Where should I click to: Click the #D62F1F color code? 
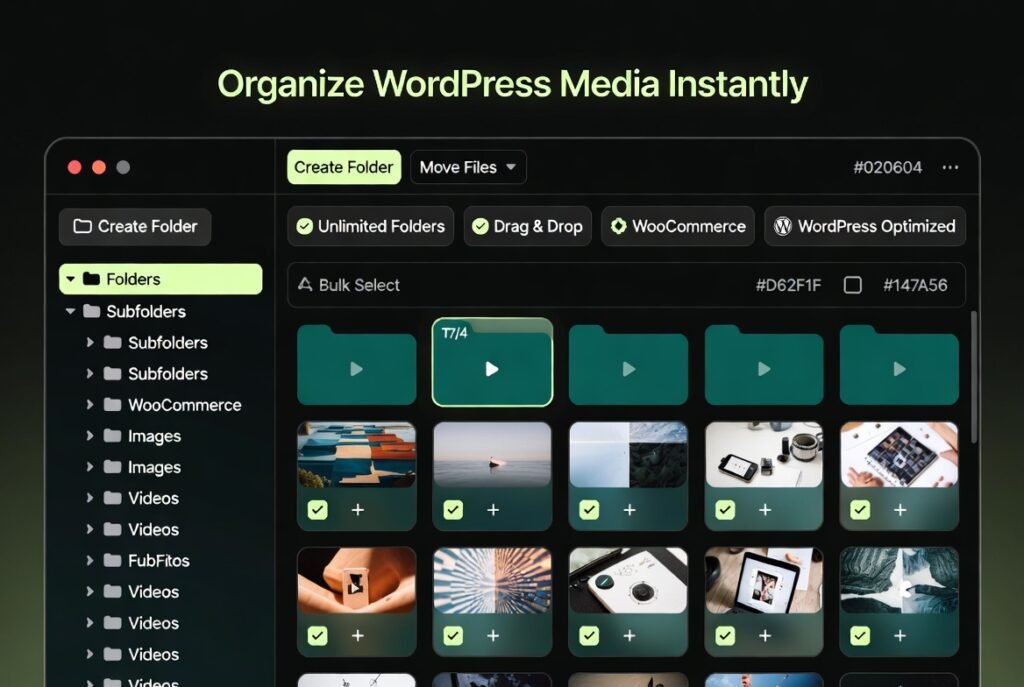[788, 285]
